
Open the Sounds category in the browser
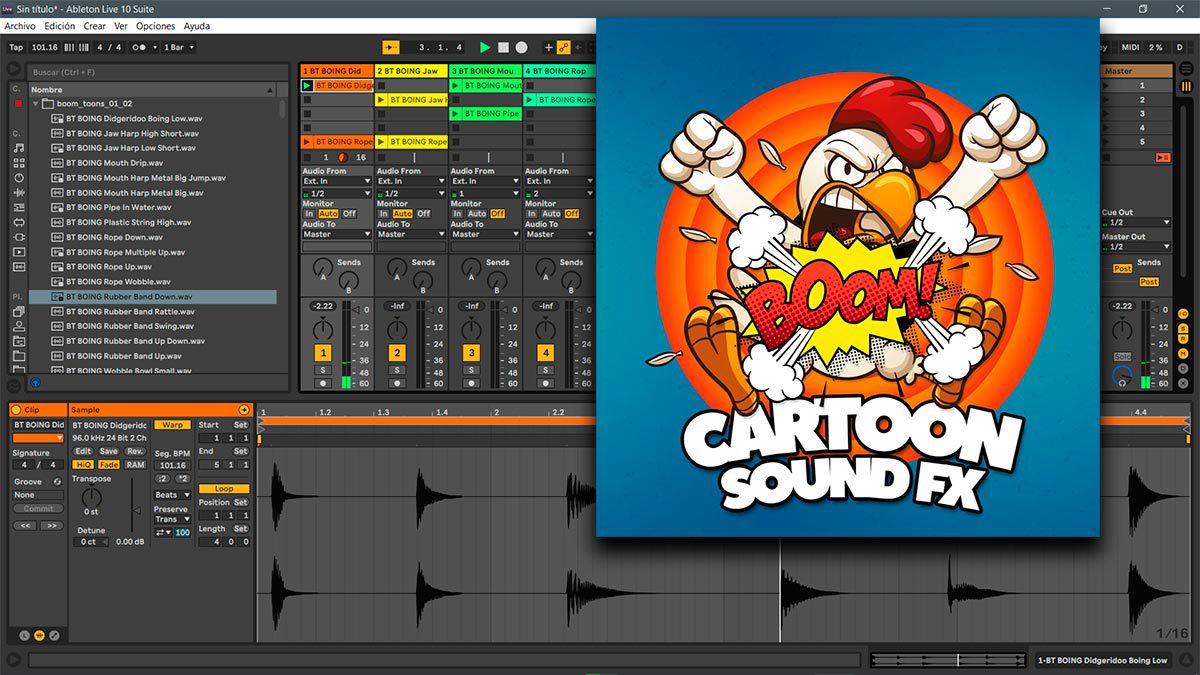click(x=19, y=148)
